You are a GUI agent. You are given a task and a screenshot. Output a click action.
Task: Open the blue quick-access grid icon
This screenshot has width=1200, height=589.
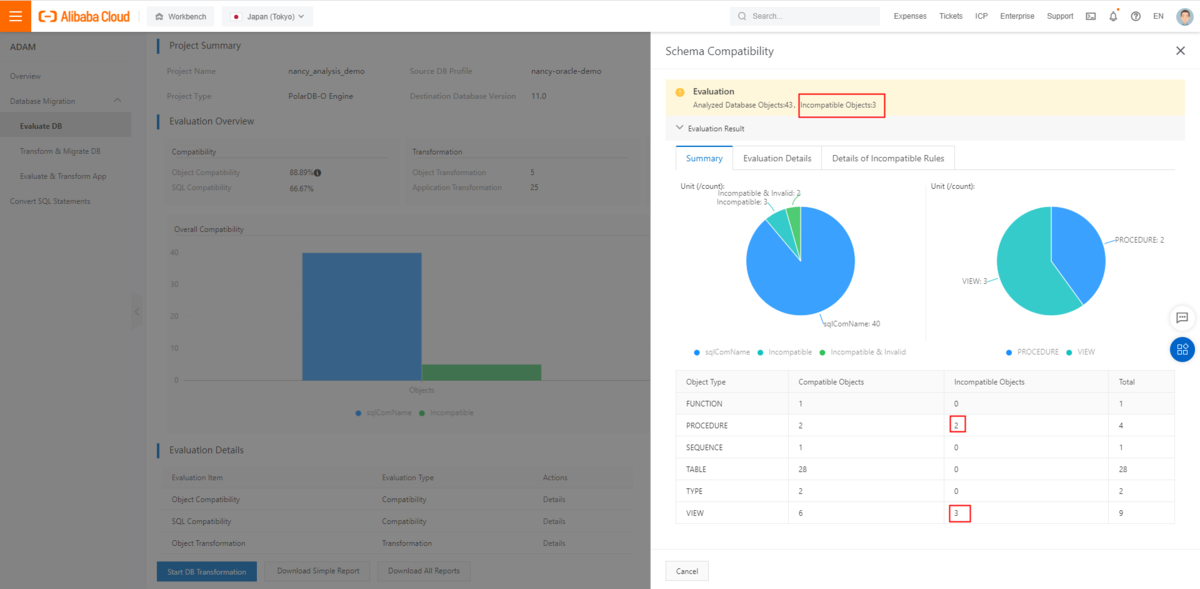[x=1182, y=349]
